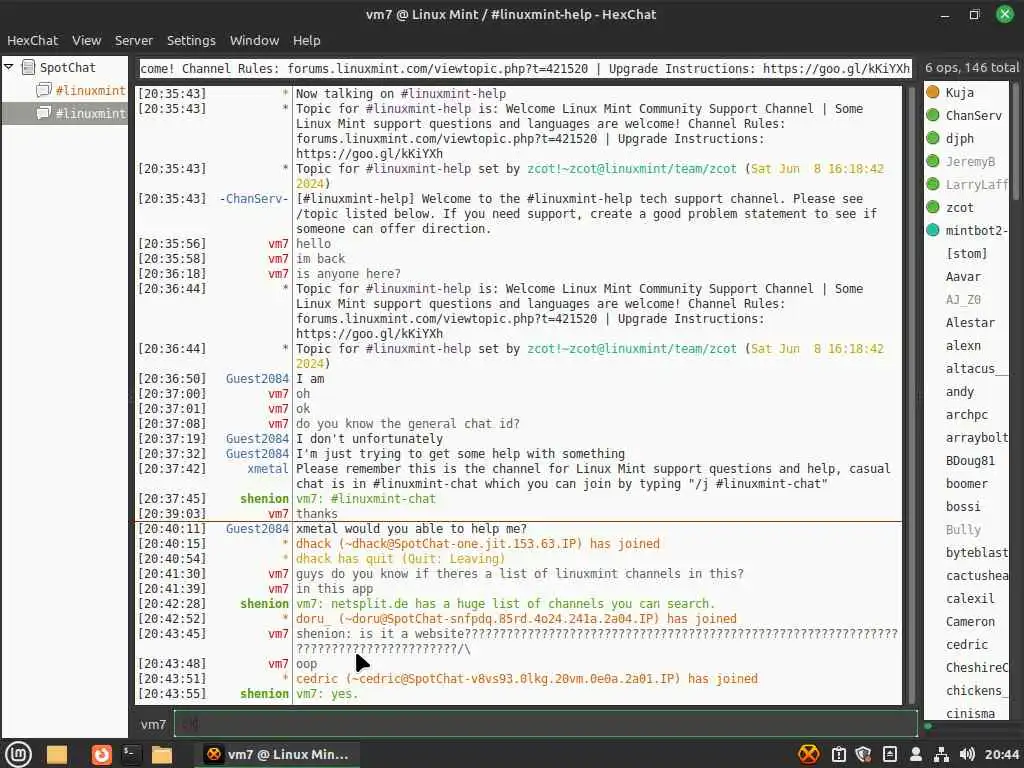The height and width of the screenshot is (768, 1024).
Task: Open the Settings menu
Action: click(191, 40)
